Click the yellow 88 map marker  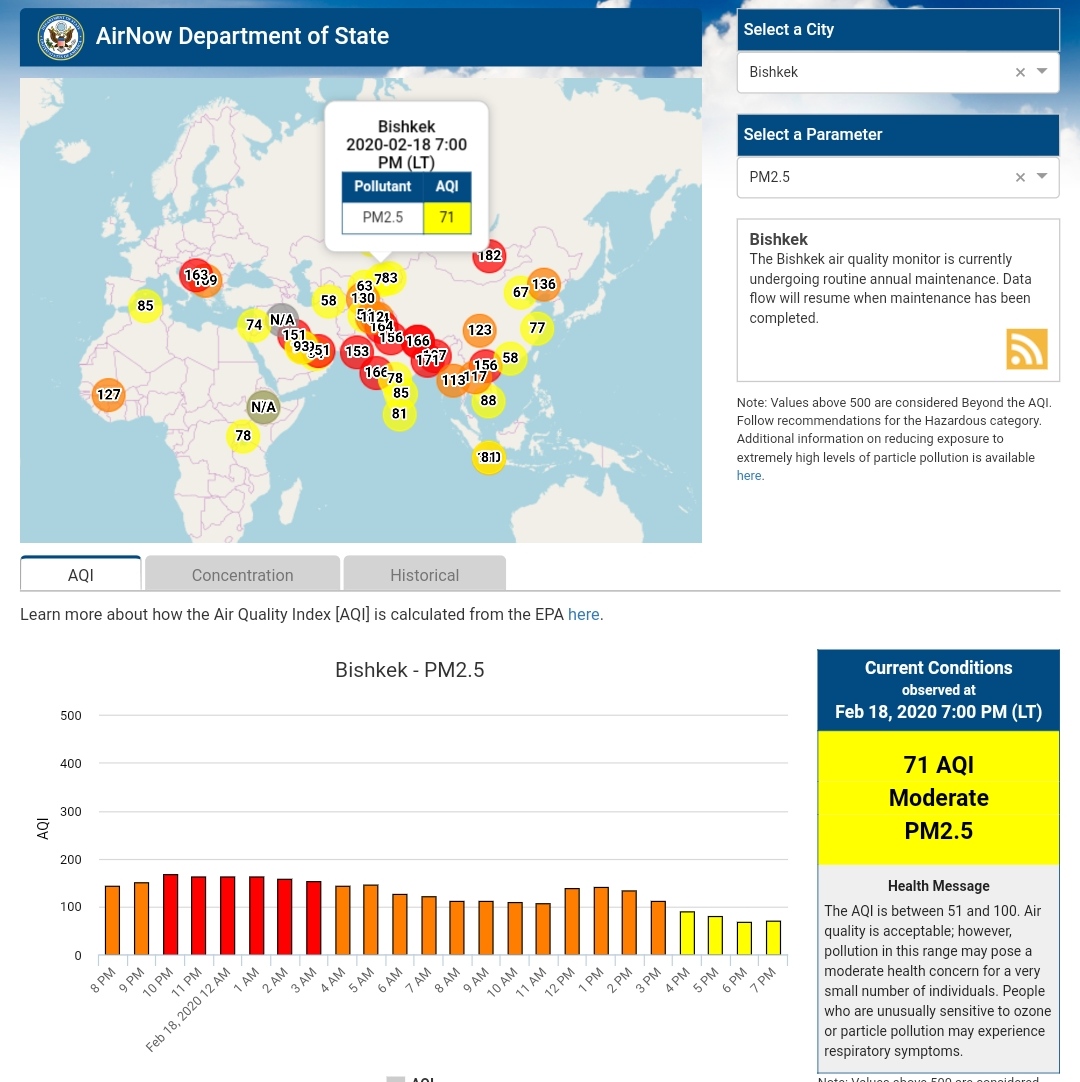coord(488,401)
